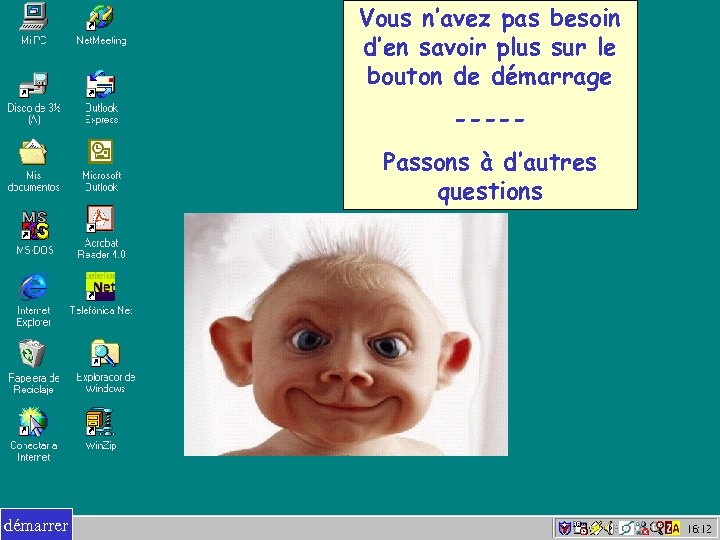Click the ZA ZoneAlarm tray icon

pos(672,528)
